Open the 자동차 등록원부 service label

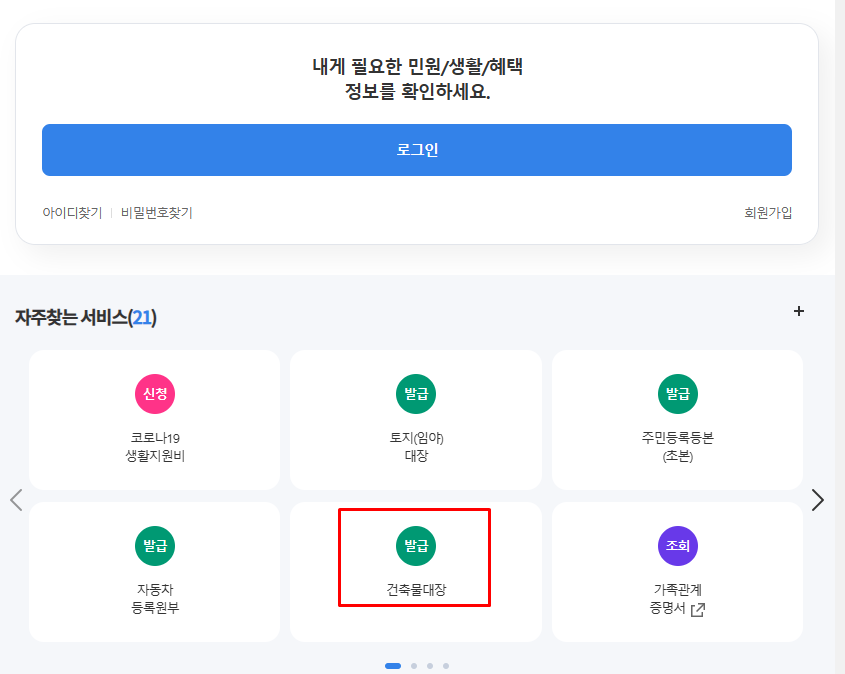click(155, 599)
